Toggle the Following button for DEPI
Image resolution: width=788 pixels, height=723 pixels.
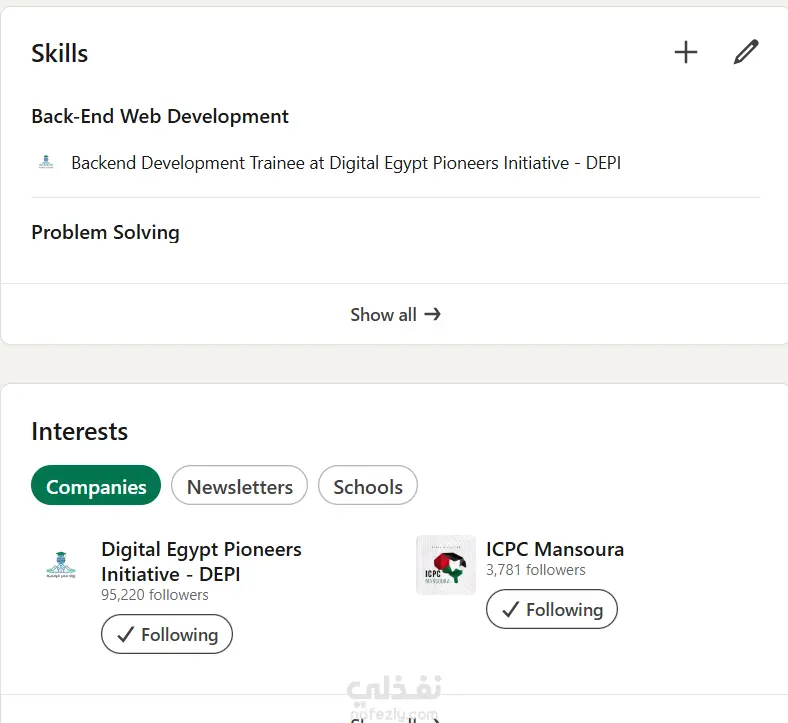pos(167,634)
